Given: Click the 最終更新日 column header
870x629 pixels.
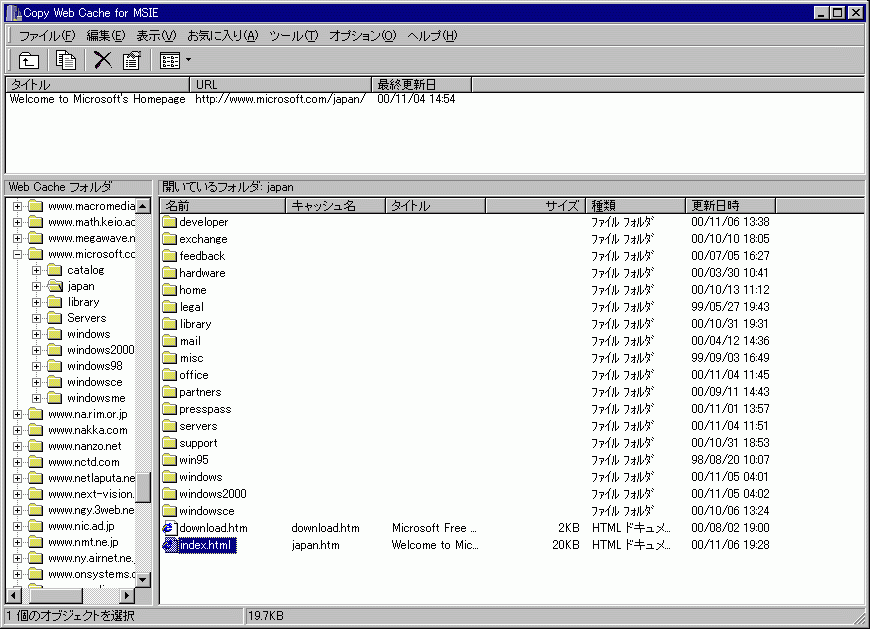Looking at the screenshot, I should [x=422, y=85].
